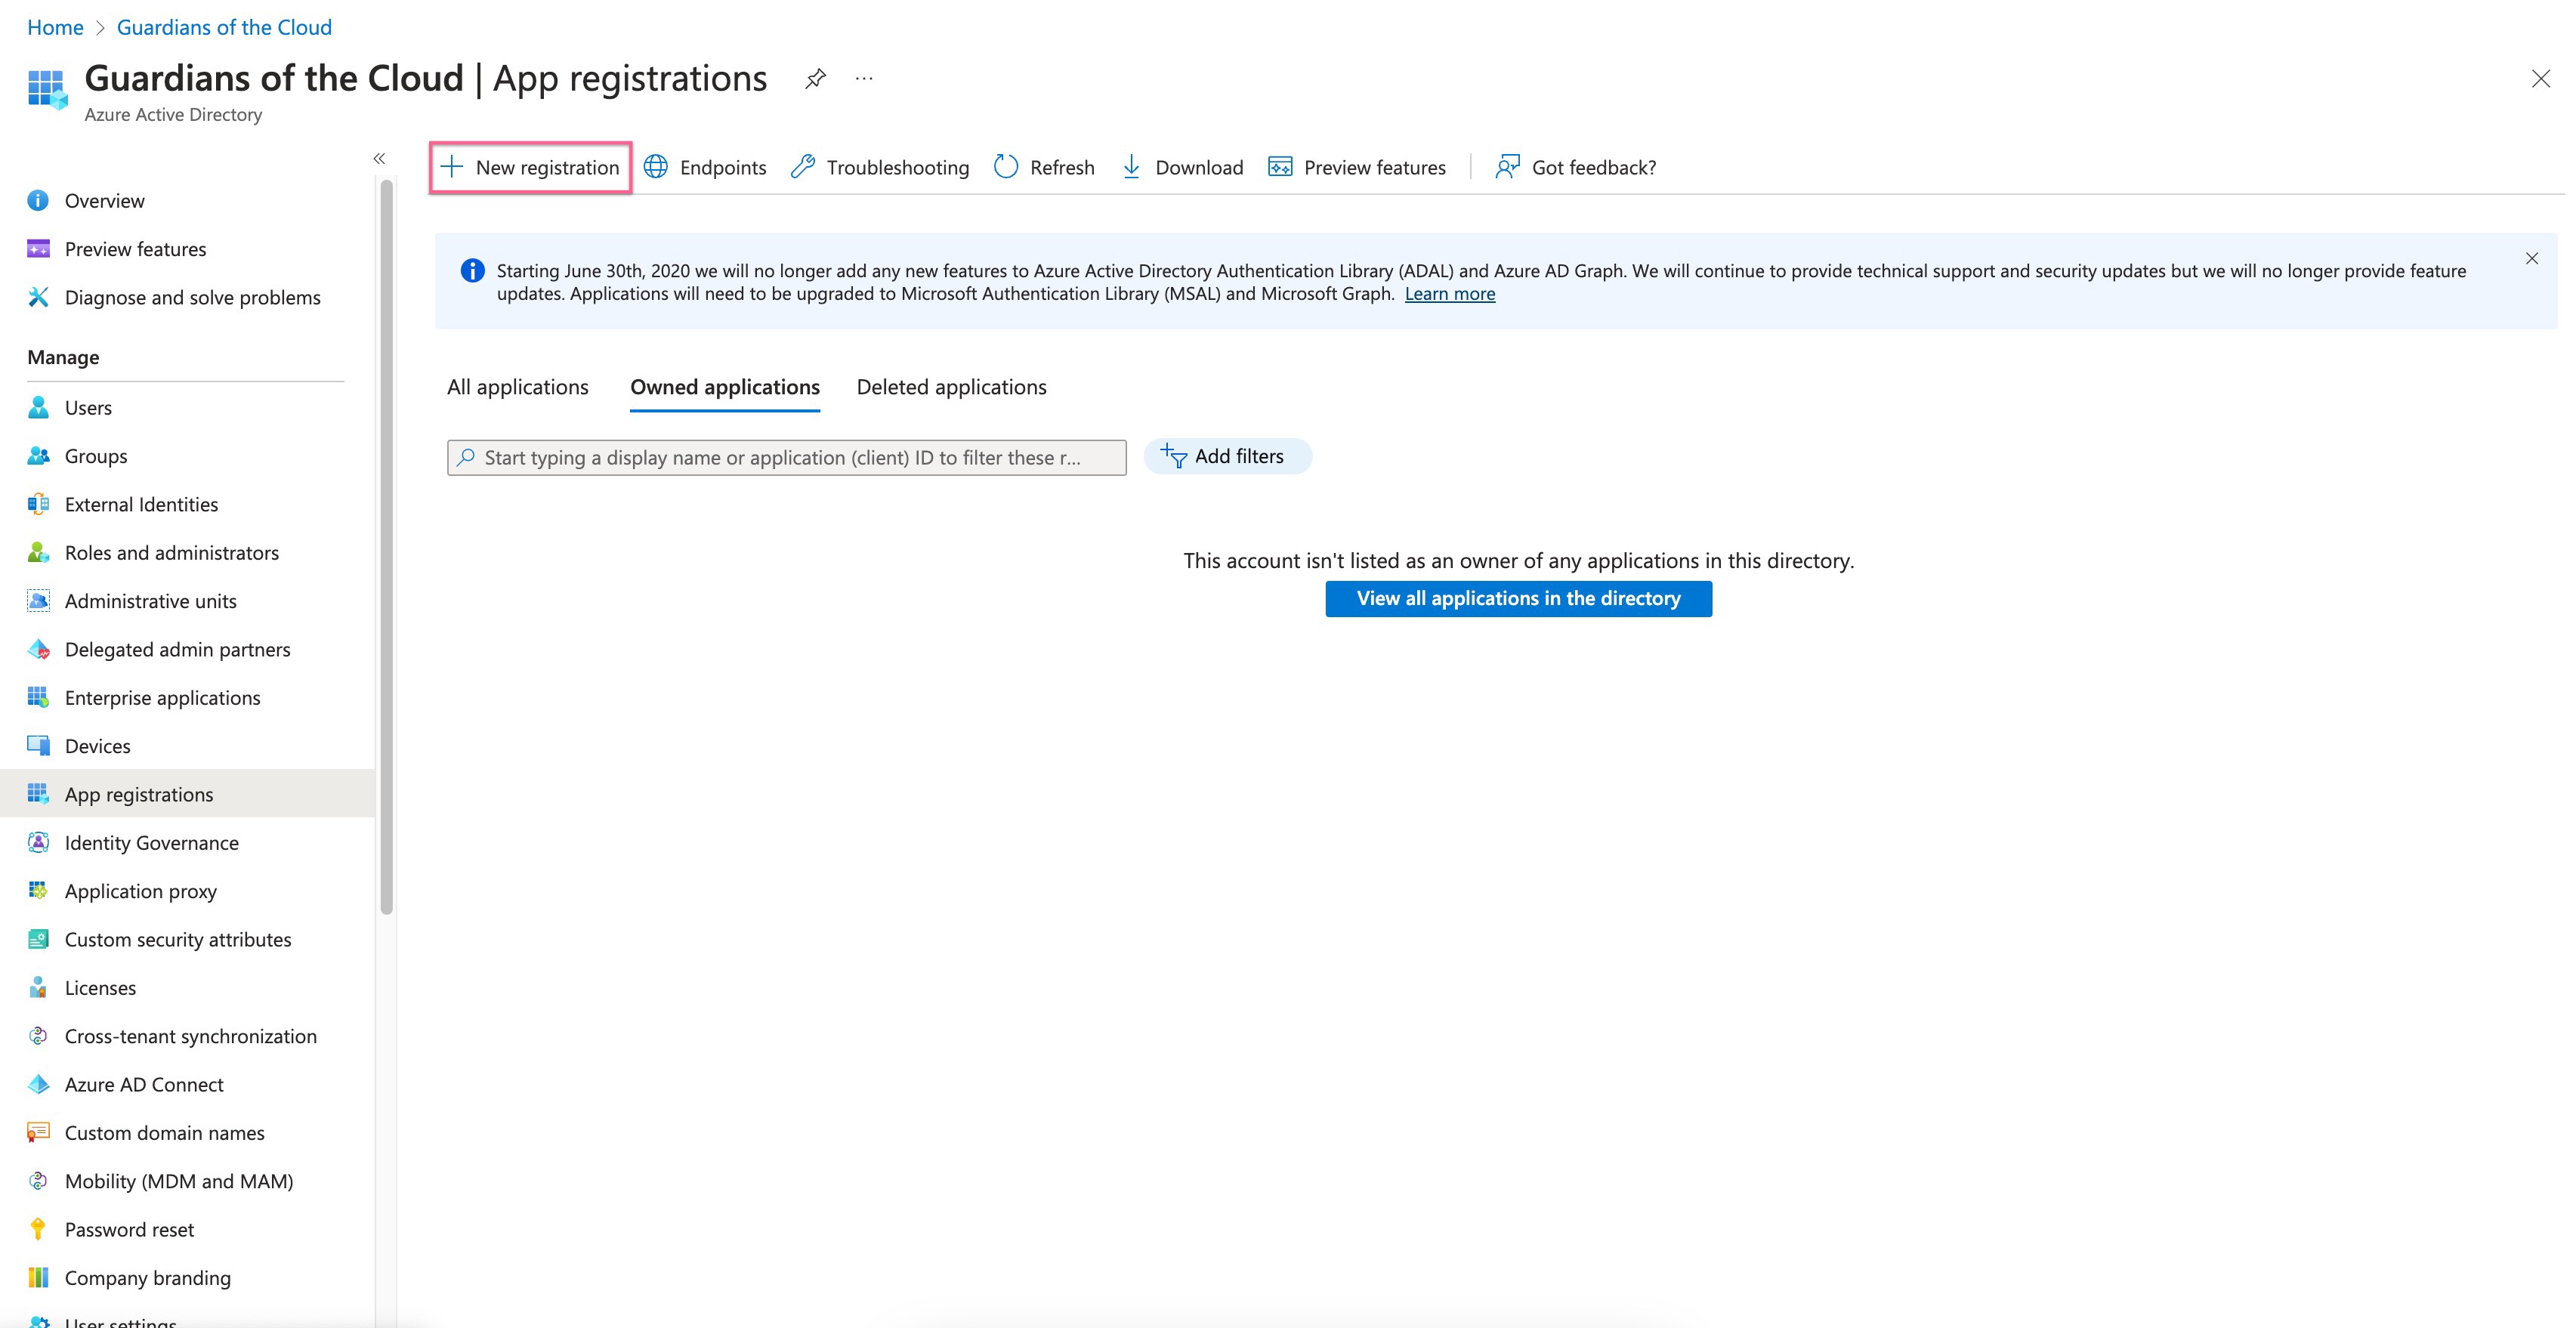Open the Application proxy settings
This screenshot has height=1328, width=2576.
[x=140, y=891]
